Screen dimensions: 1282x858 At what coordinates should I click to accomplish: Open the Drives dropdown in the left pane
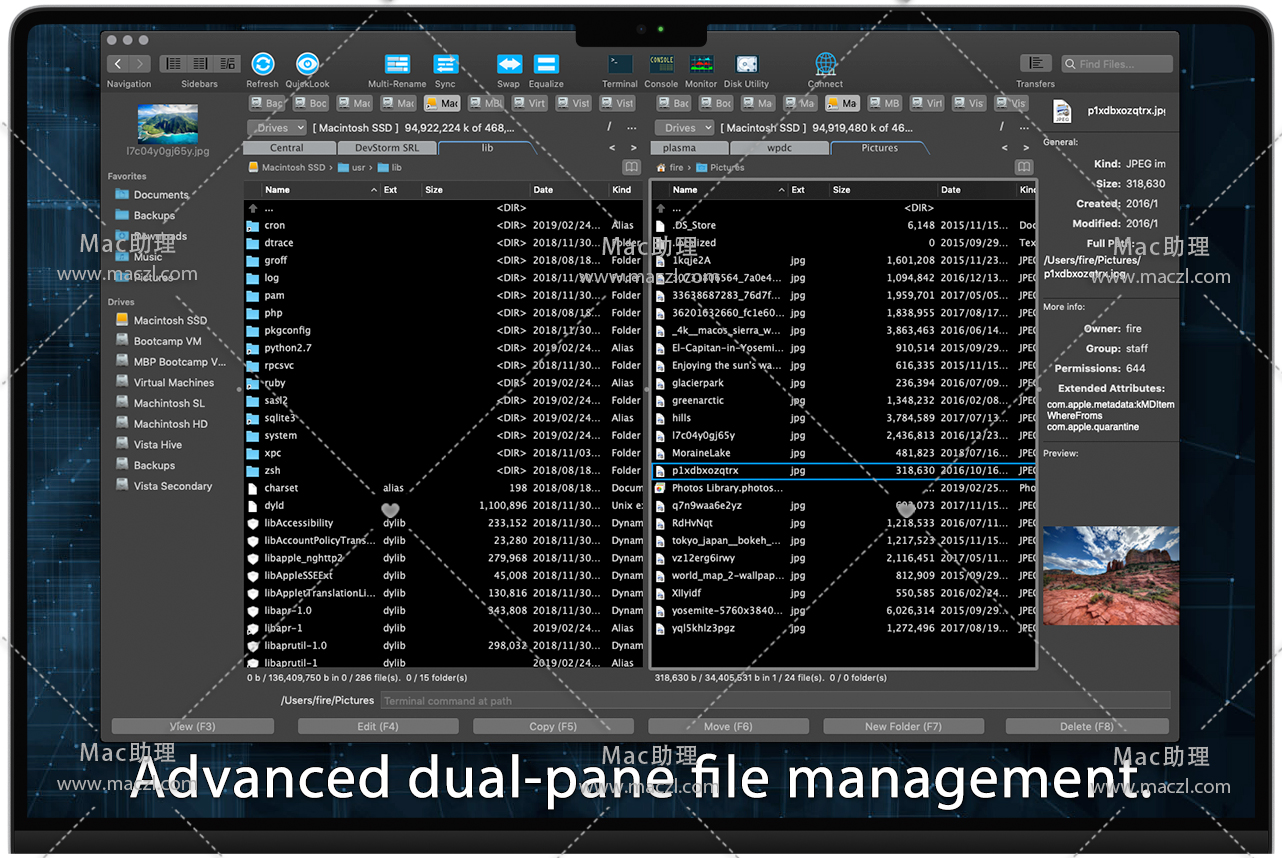[x=277, y=128]
